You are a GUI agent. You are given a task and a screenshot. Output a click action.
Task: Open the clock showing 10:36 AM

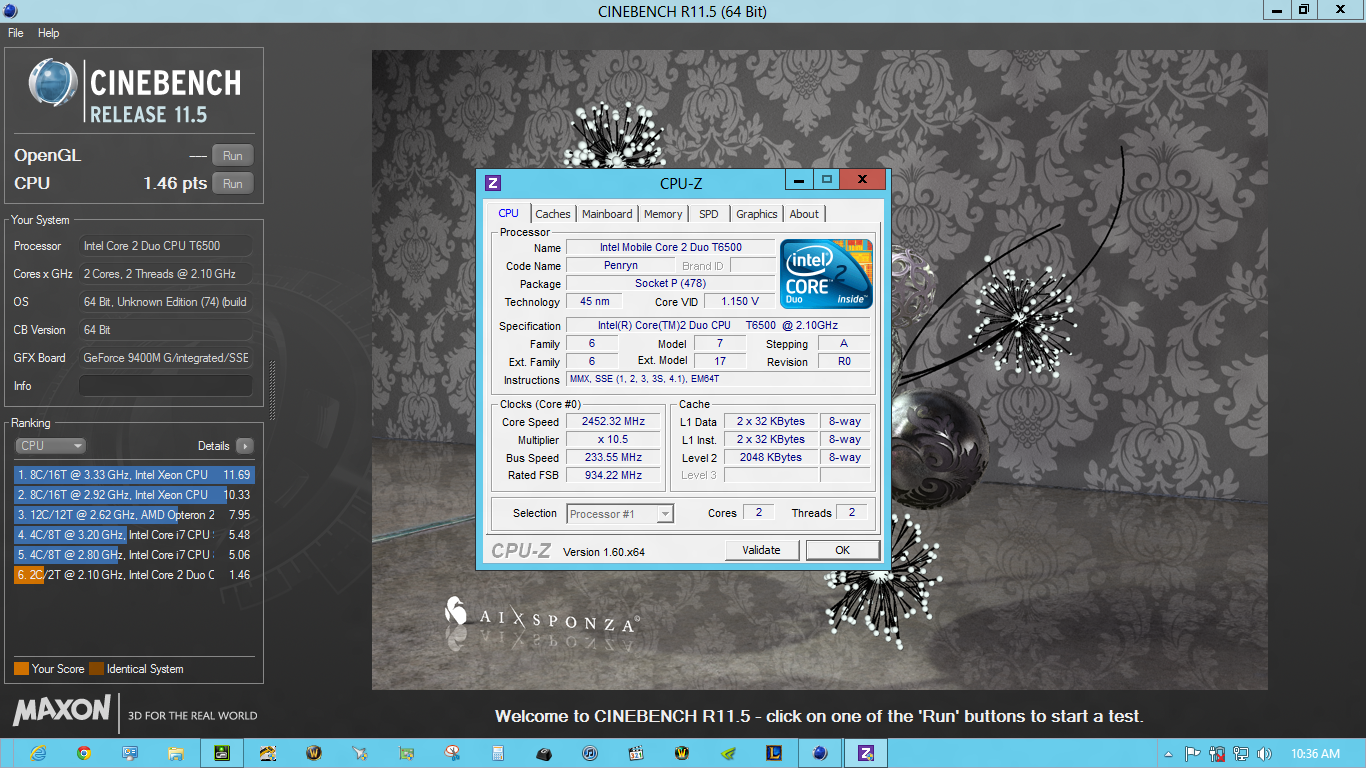point(1316,754)
